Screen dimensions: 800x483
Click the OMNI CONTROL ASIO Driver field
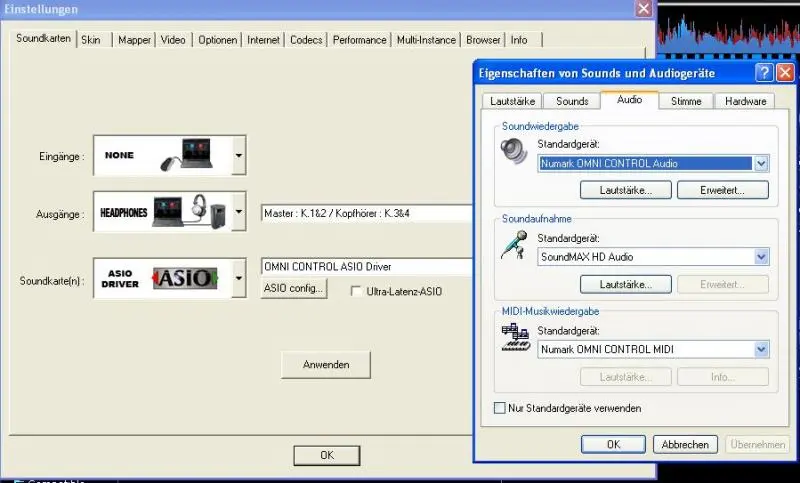tap(365, 267)
